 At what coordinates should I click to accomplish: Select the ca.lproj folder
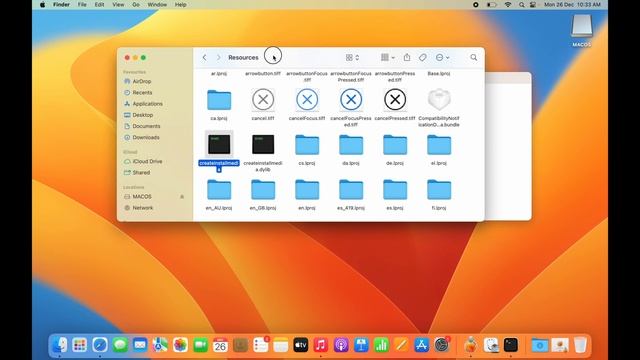point(219,100)
